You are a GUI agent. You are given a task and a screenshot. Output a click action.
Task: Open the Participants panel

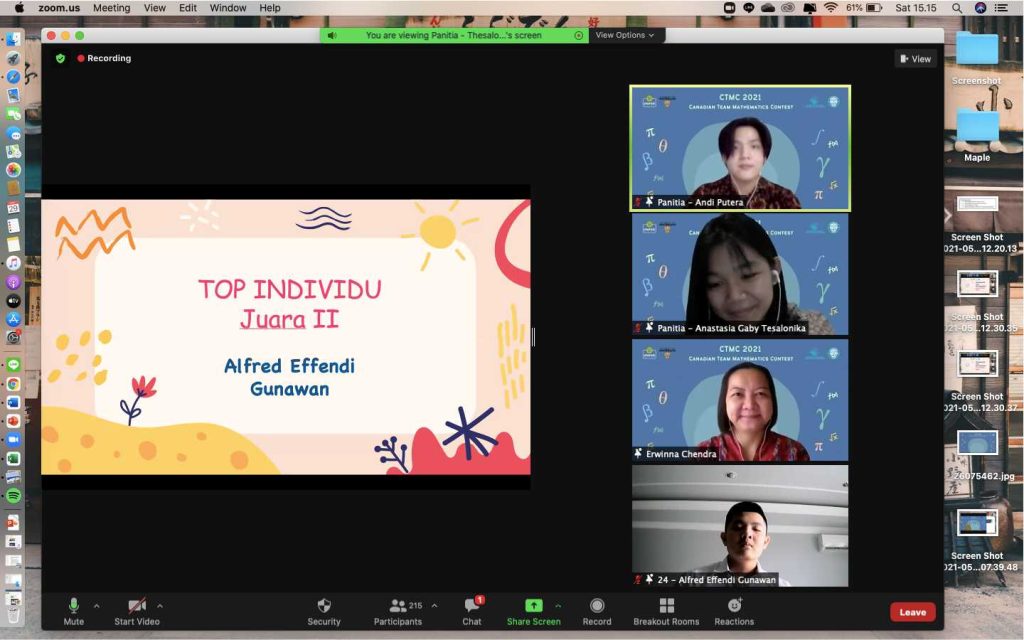click(399, 606)
